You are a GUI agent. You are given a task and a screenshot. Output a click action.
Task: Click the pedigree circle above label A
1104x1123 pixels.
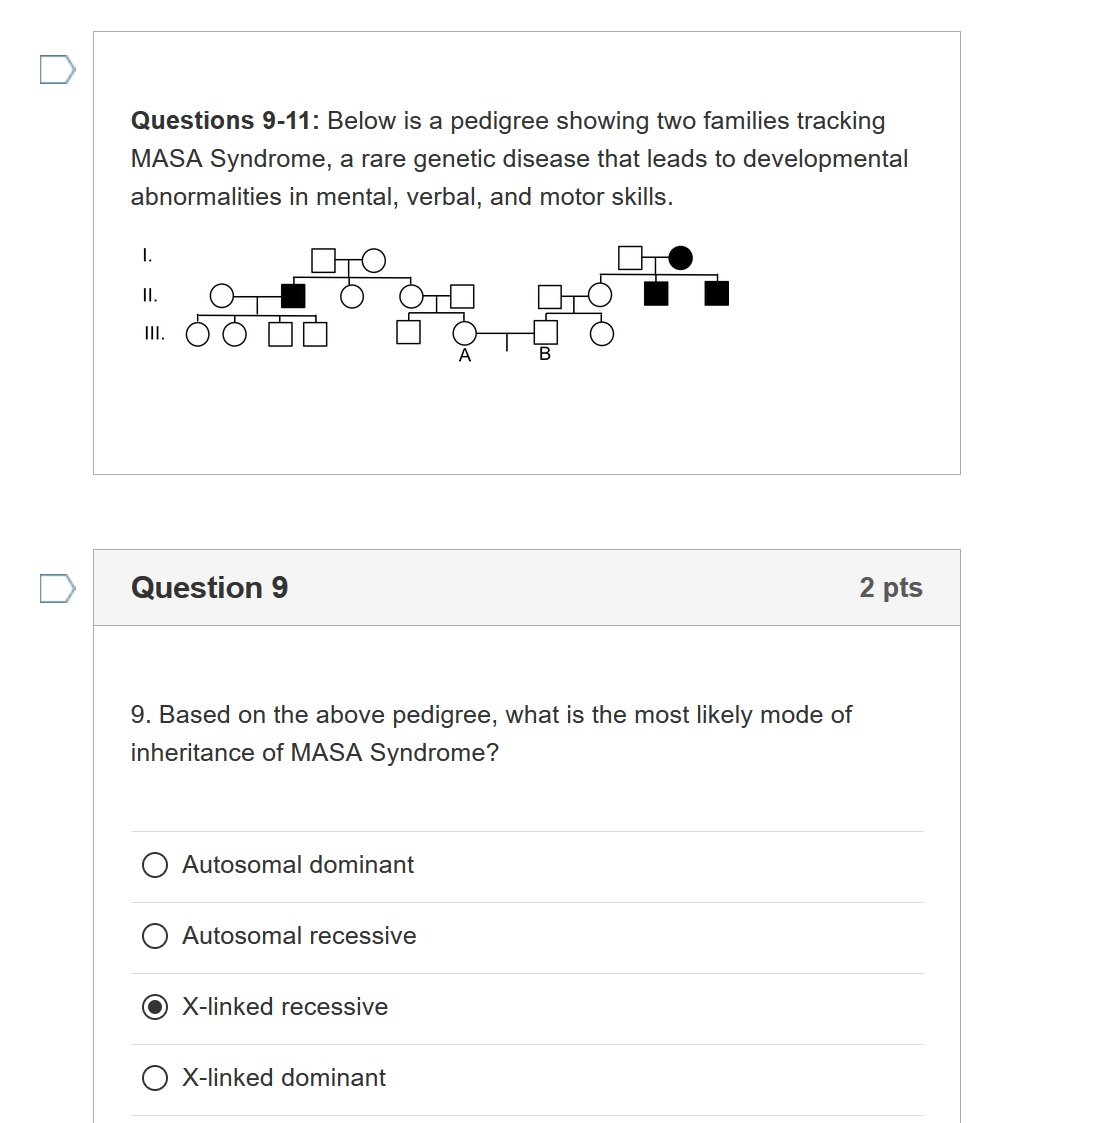click(464, 332)
